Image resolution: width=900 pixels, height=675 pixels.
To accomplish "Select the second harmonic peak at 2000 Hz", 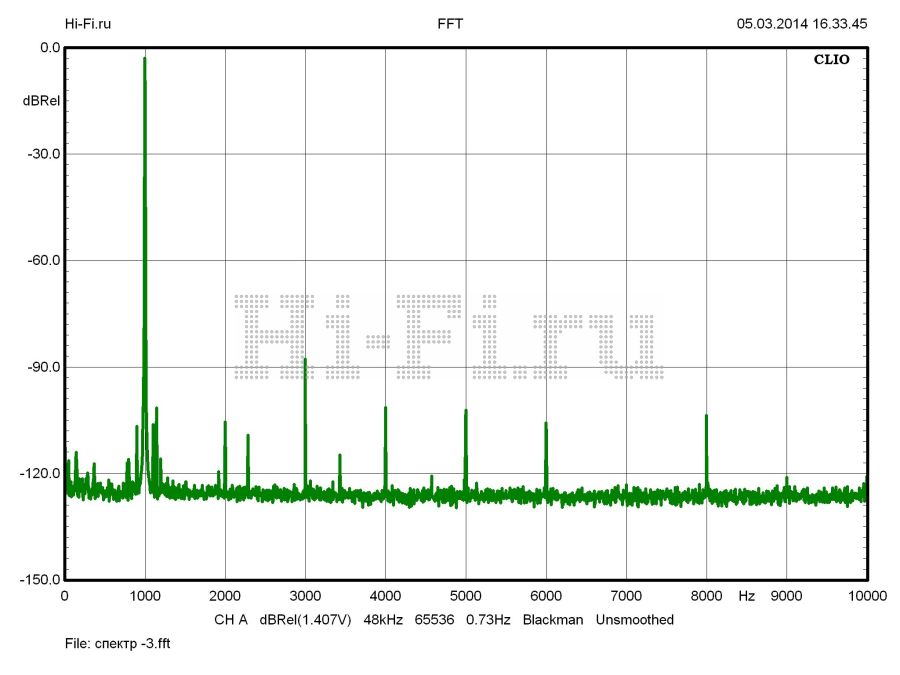I will click(x=225, y=425).
